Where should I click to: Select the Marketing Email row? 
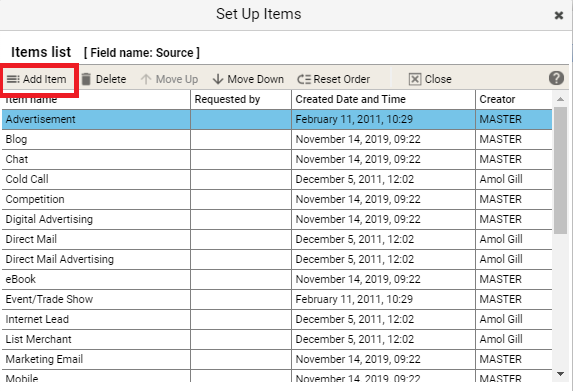tap(277, 359)
